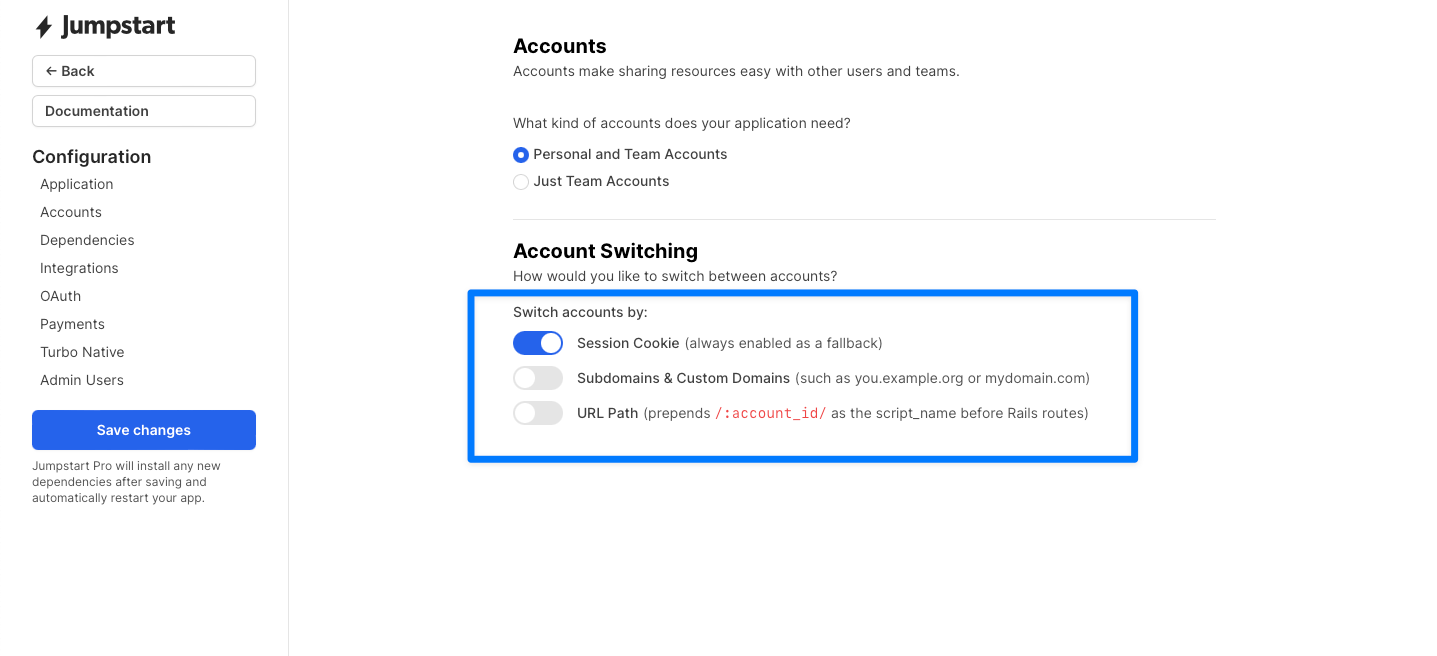Open Turbo Native settings

click(x=82, y=352)
